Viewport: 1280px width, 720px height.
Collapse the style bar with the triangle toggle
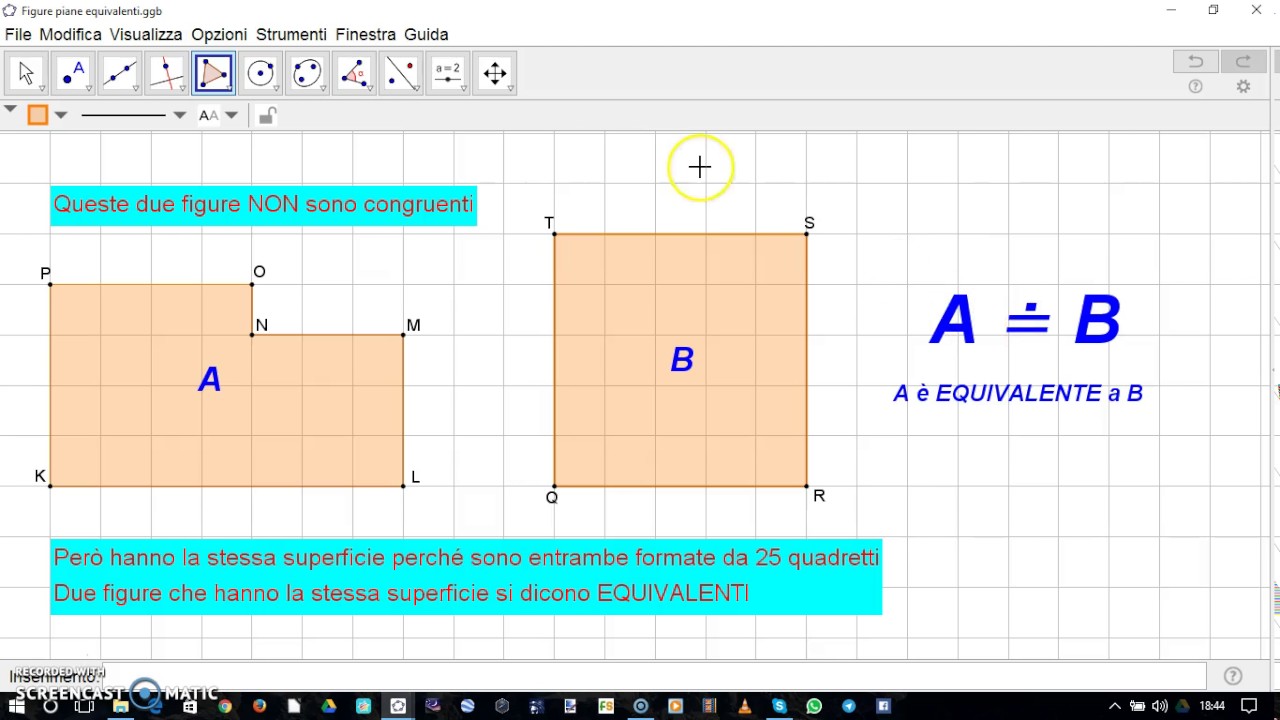point(9,108)
